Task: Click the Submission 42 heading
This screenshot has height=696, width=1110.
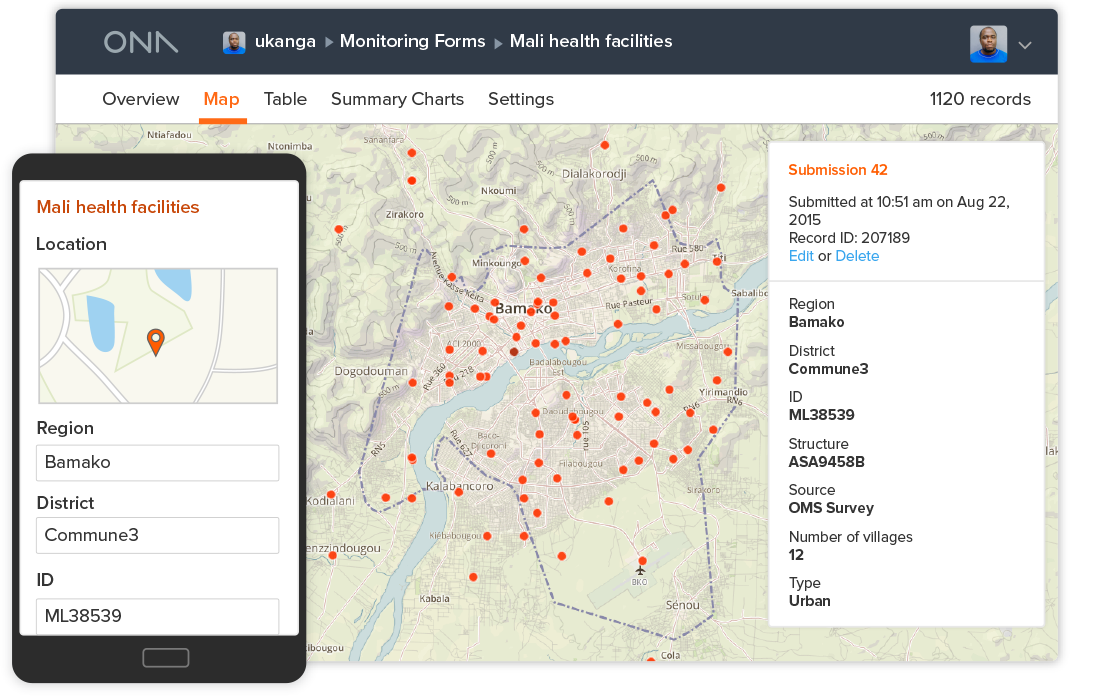Action: click(x=837, y=170)
